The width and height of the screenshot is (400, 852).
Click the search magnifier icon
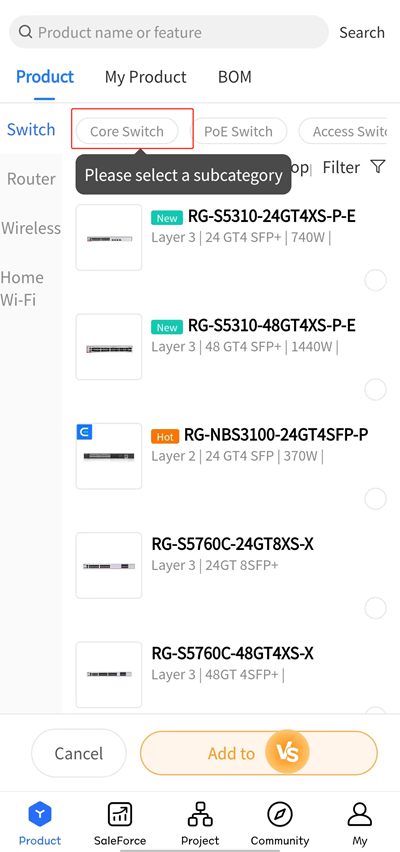coord(26,32)
